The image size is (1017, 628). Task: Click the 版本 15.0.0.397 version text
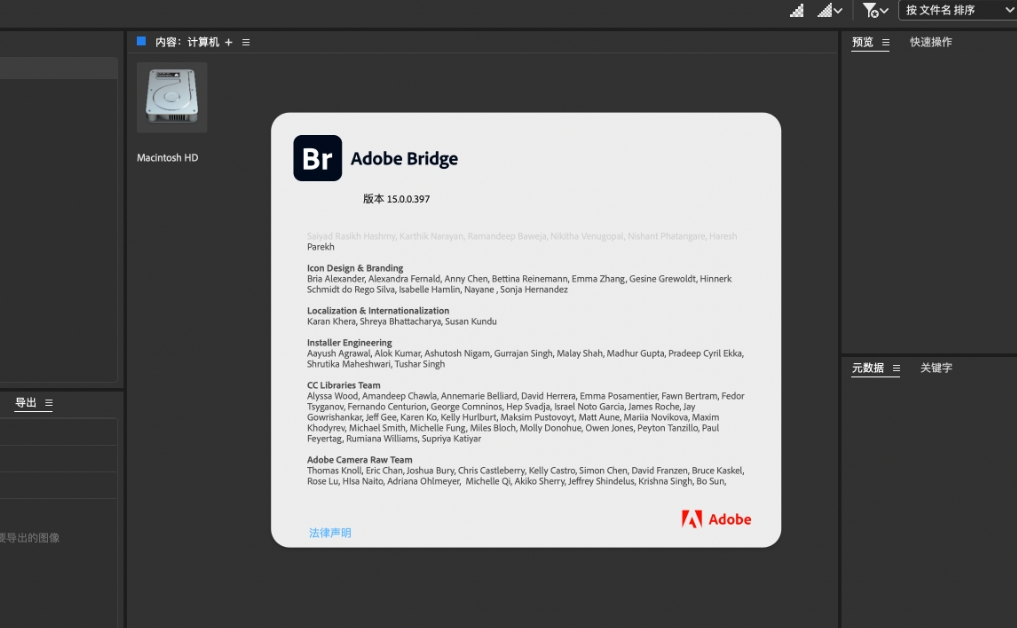tap(396, 199)
